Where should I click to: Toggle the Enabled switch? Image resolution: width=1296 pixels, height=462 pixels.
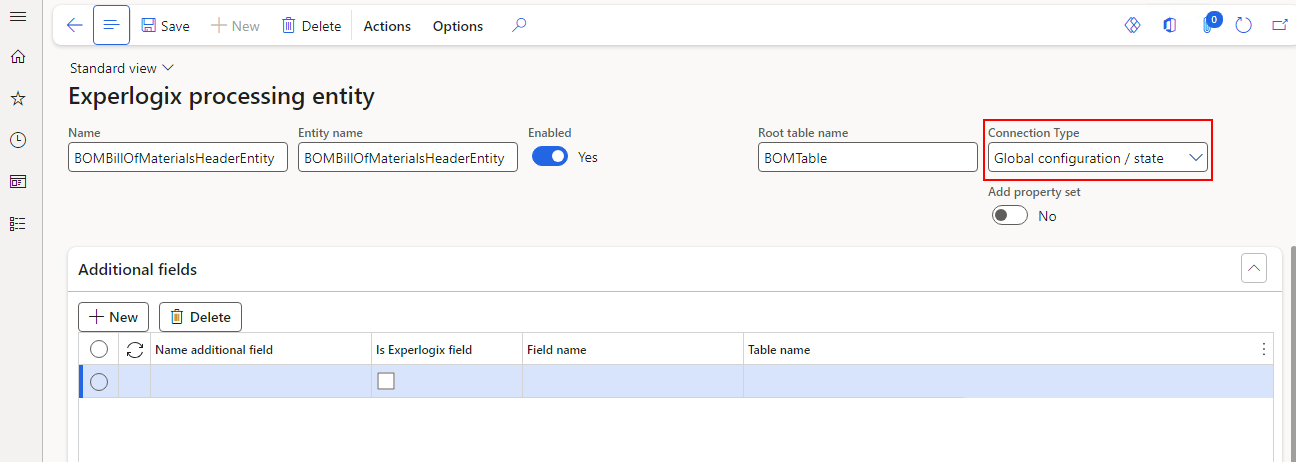[550, 157]
